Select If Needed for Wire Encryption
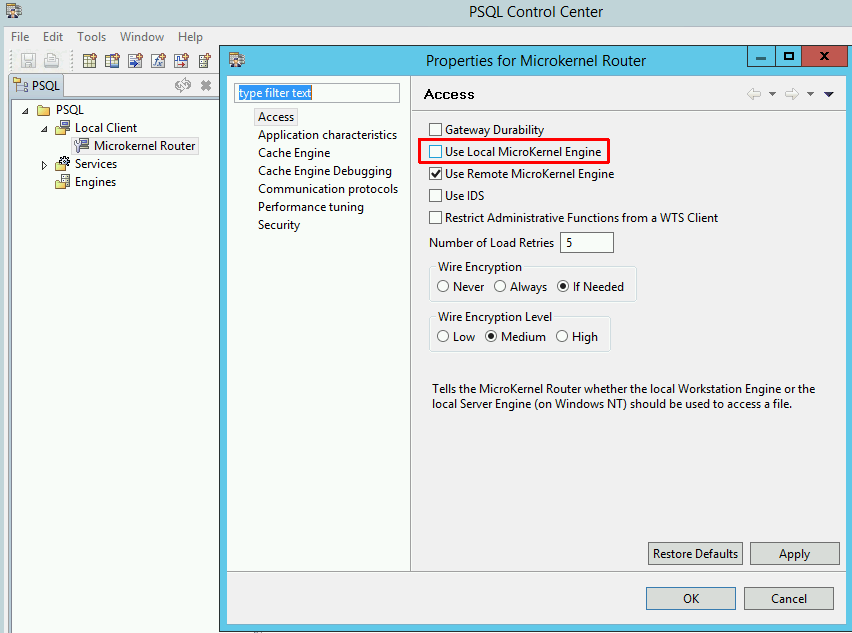852x633 pixels. click(563, 286)
